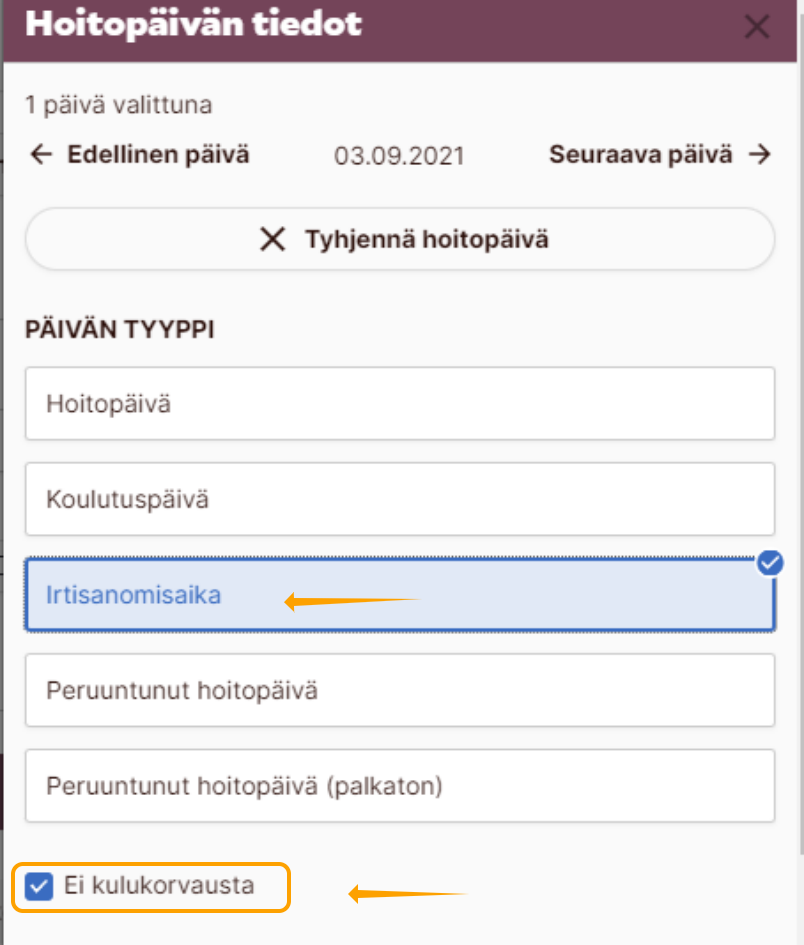Go to Seuraava päivä via its text label
Viewport: 804px width, 945px height.
tap(640, 155)
